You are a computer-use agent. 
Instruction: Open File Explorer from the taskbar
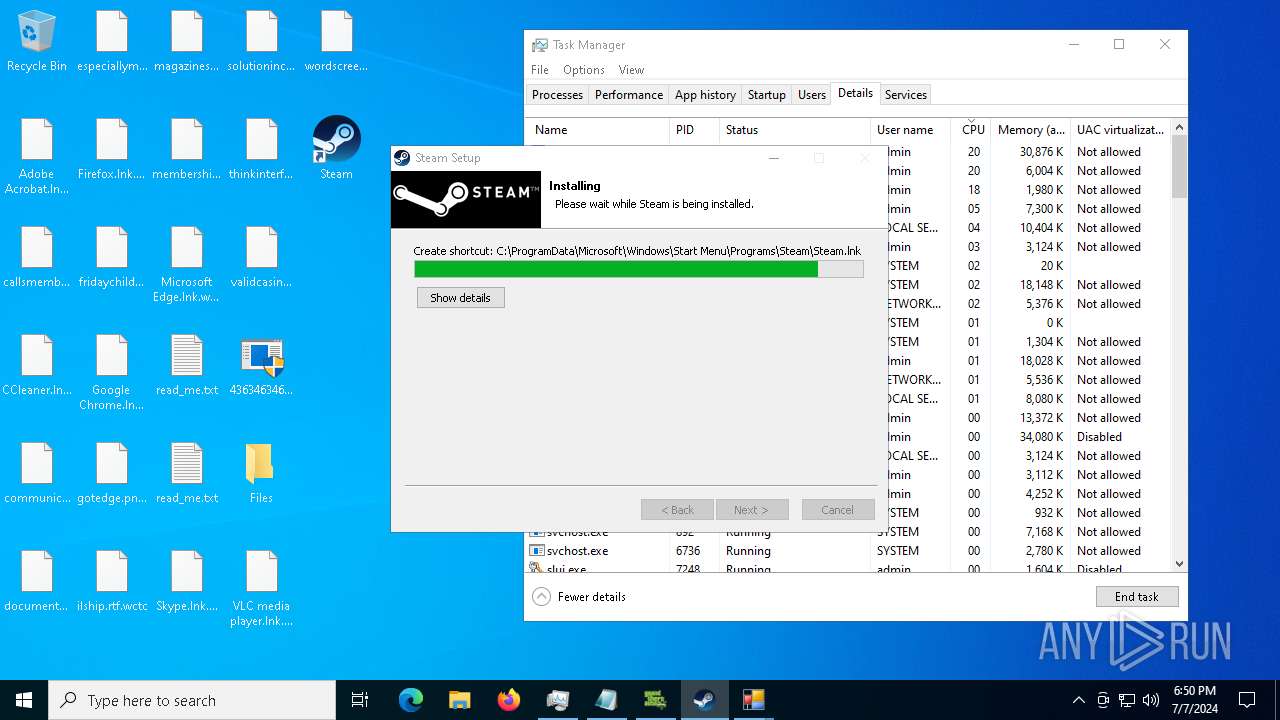tap(459, 700)
